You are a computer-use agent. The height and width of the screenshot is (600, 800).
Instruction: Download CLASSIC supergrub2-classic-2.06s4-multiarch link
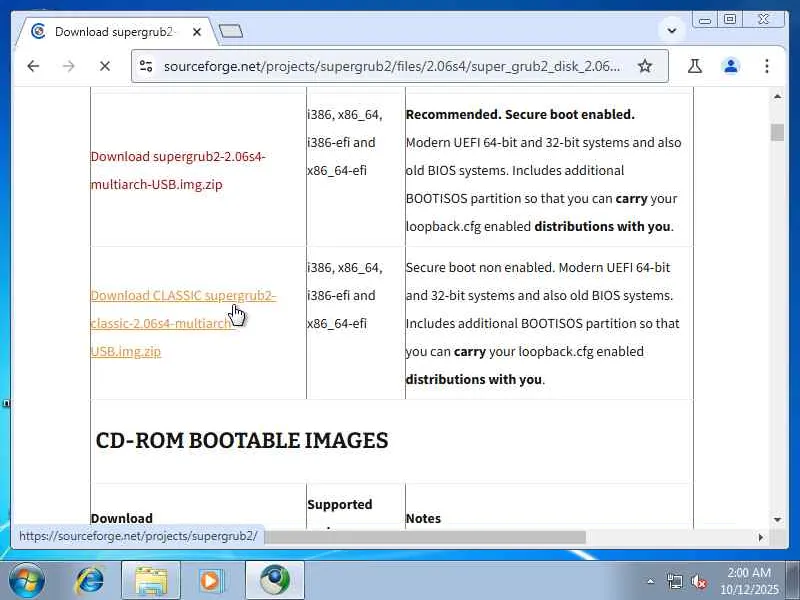183,323
